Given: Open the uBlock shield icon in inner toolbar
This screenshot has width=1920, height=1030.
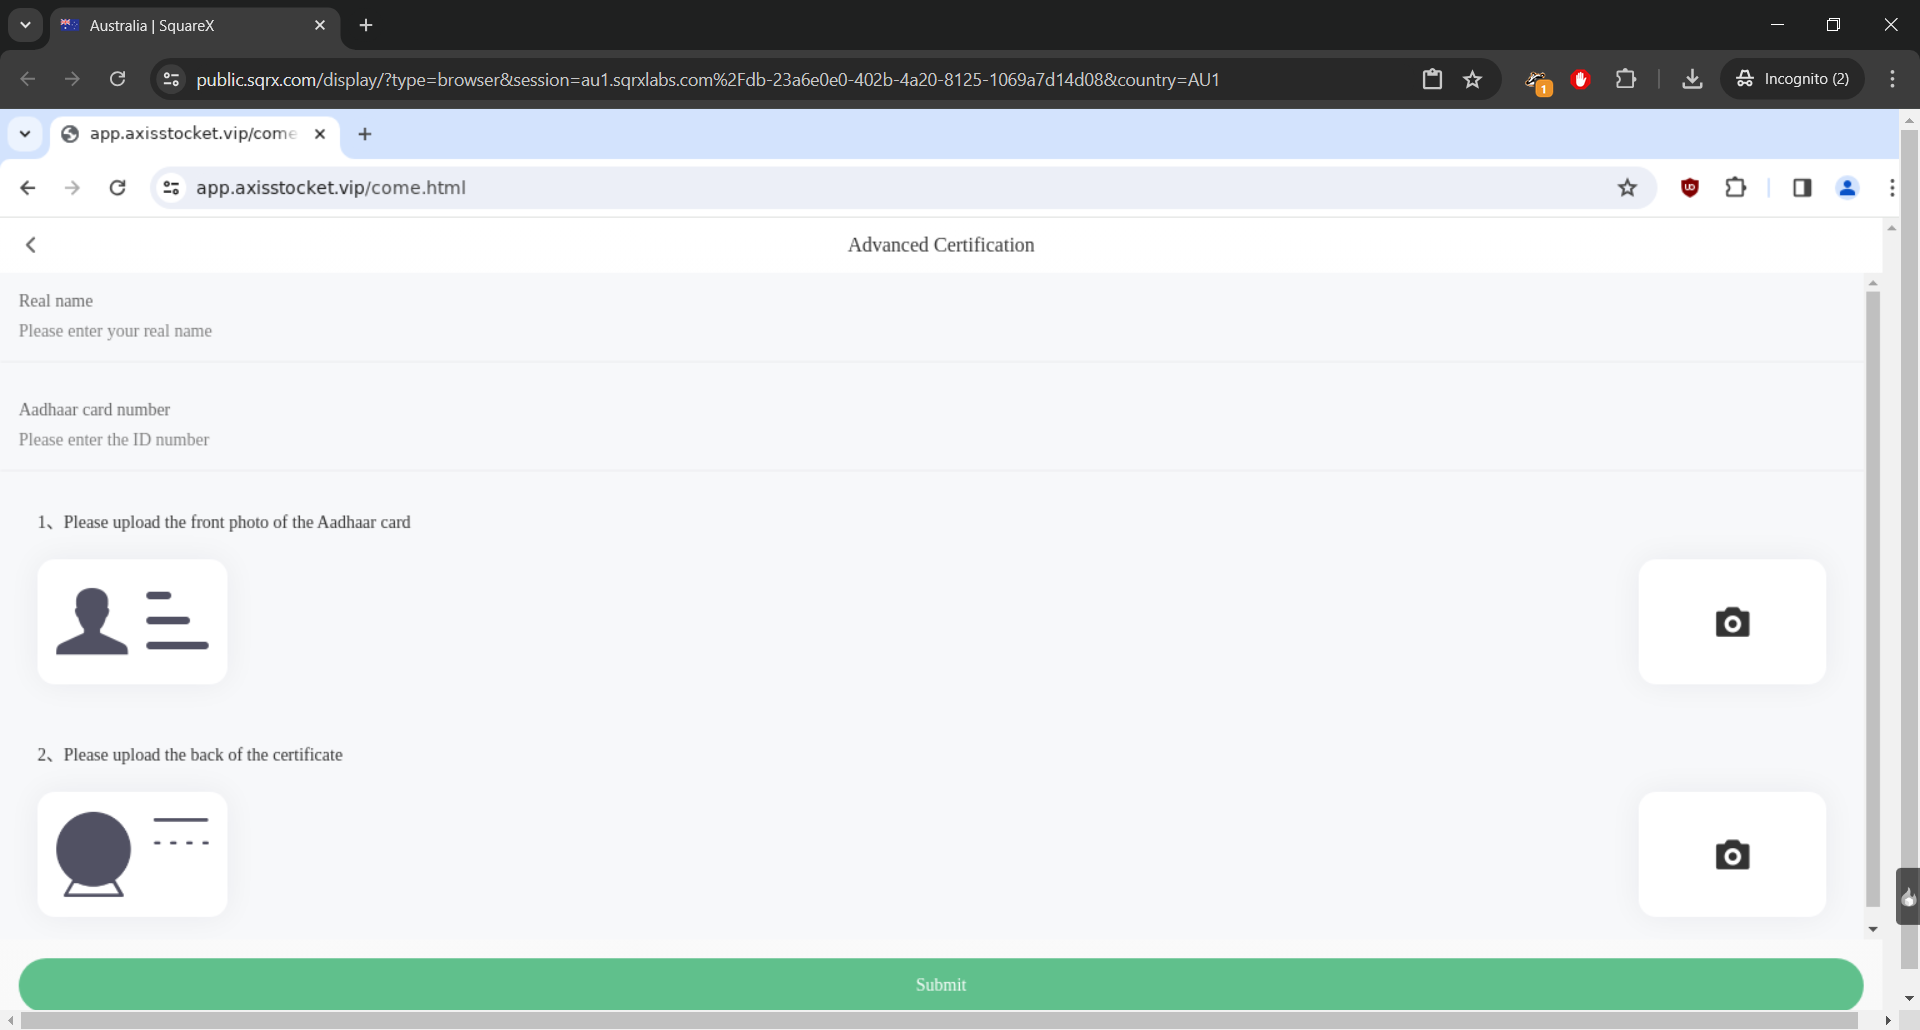Looking at the screenshot, I should [1690, 188].
